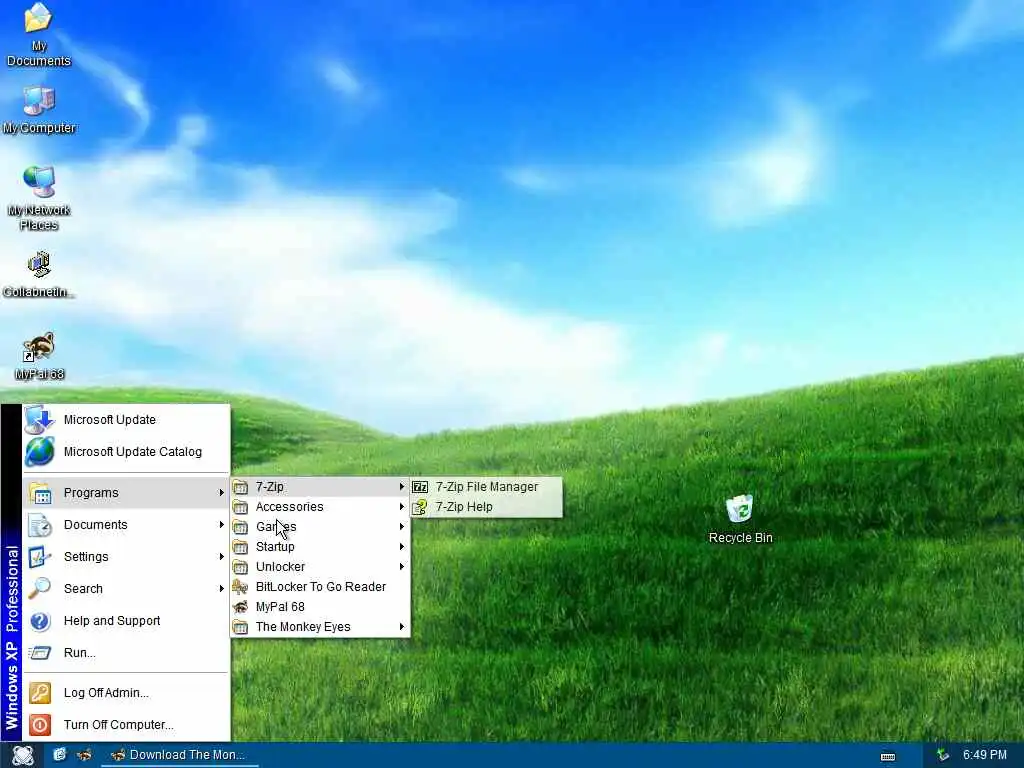
Task: Click the Show Desktop quick launch icon
Action: 59,754
